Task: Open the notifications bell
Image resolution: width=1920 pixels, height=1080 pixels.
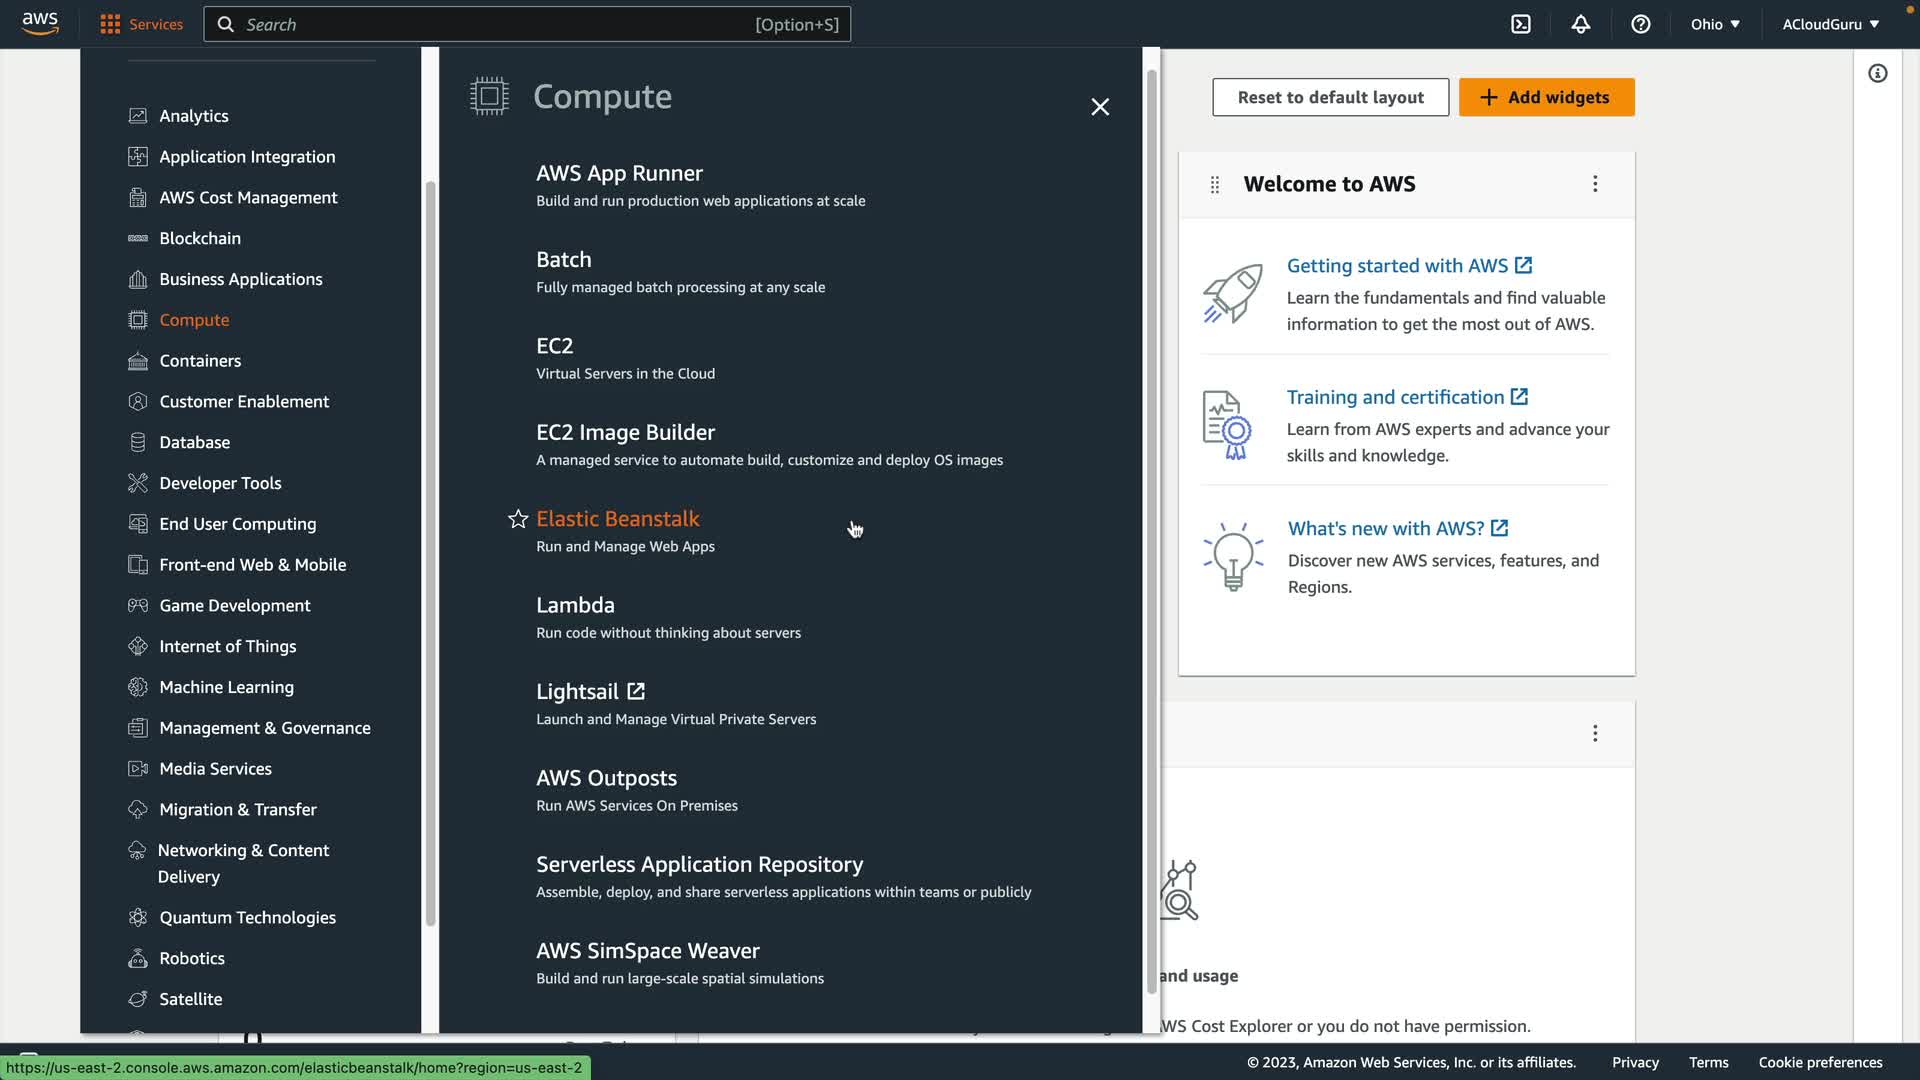Action: [x=1580, y=24]
